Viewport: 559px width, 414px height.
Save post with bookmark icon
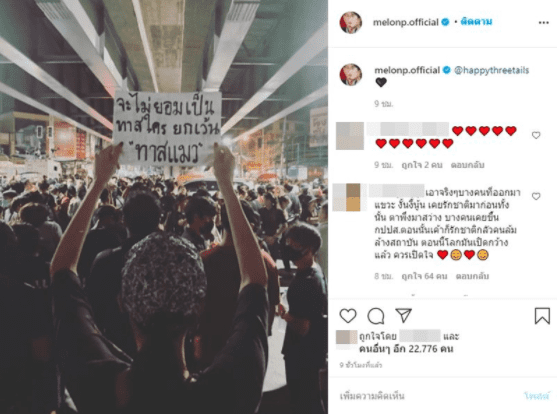point(542,316)
